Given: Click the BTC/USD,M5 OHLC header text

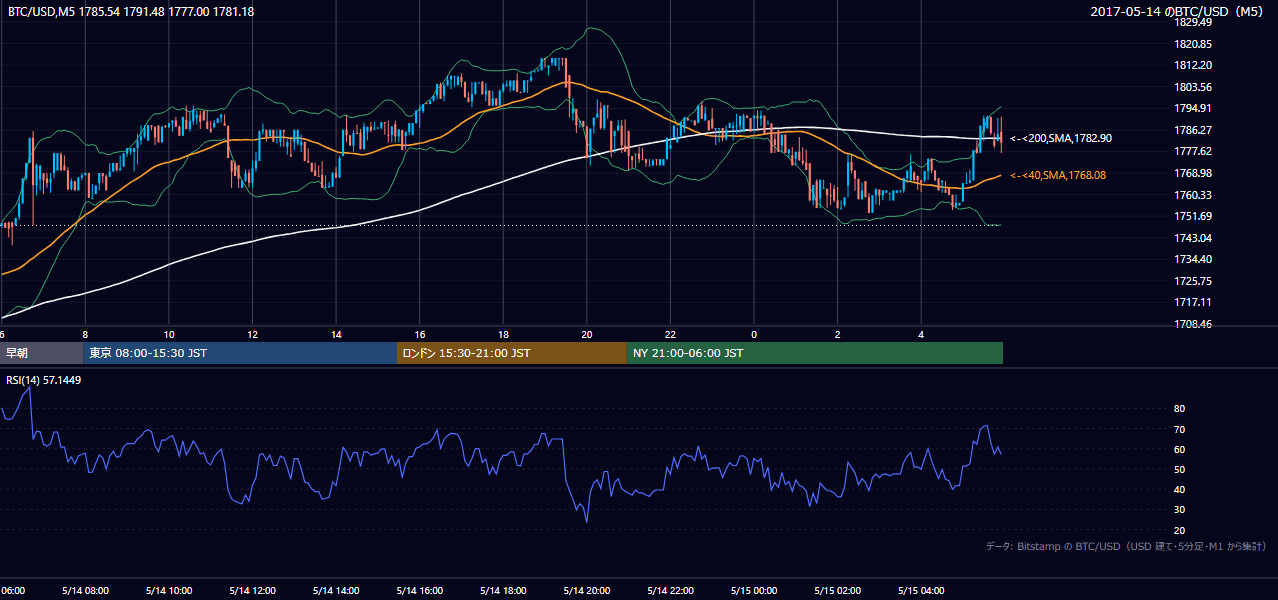Looking at the screenshot, I should 131,10.
